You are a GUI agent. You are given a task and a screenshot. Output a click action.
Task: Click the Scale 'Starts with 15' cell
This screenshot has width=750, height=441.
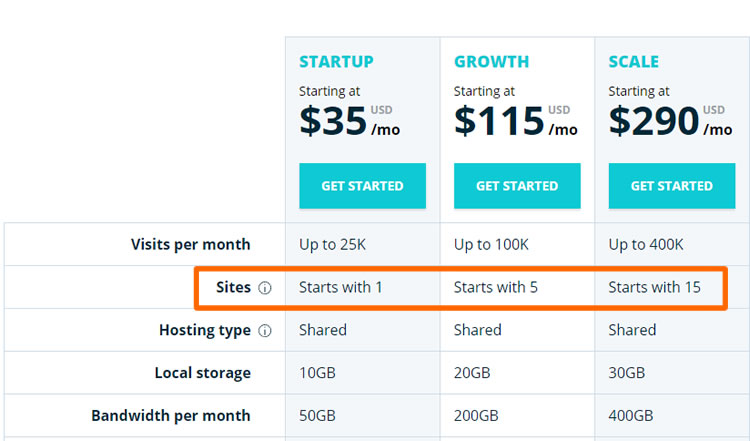(654, 287)
